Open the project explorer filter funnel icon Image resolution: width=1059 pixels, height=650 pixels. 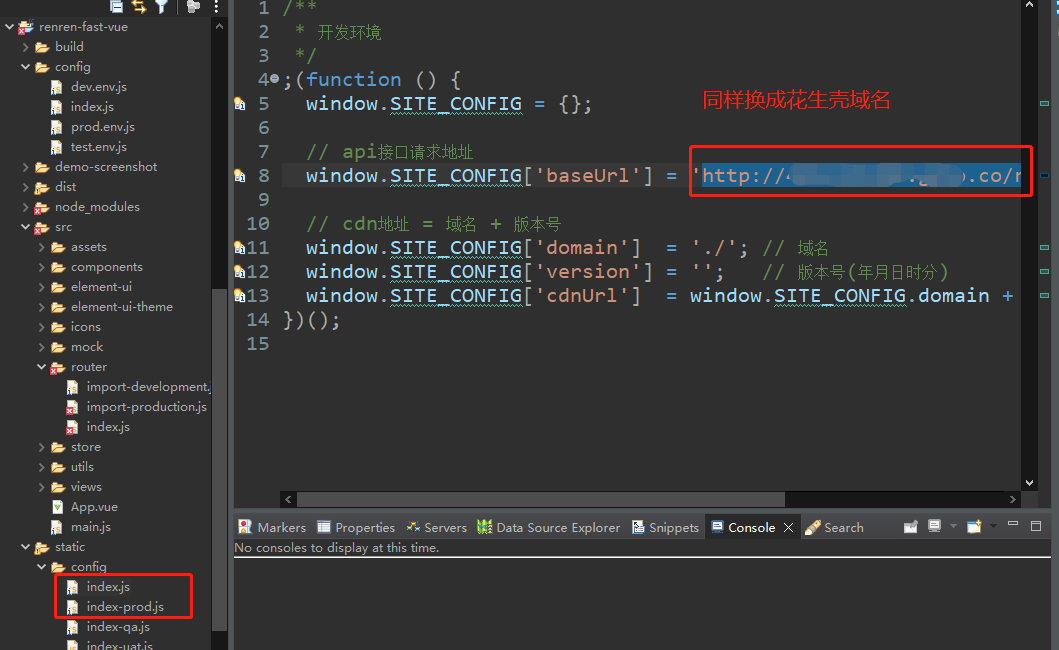[161, 7]
